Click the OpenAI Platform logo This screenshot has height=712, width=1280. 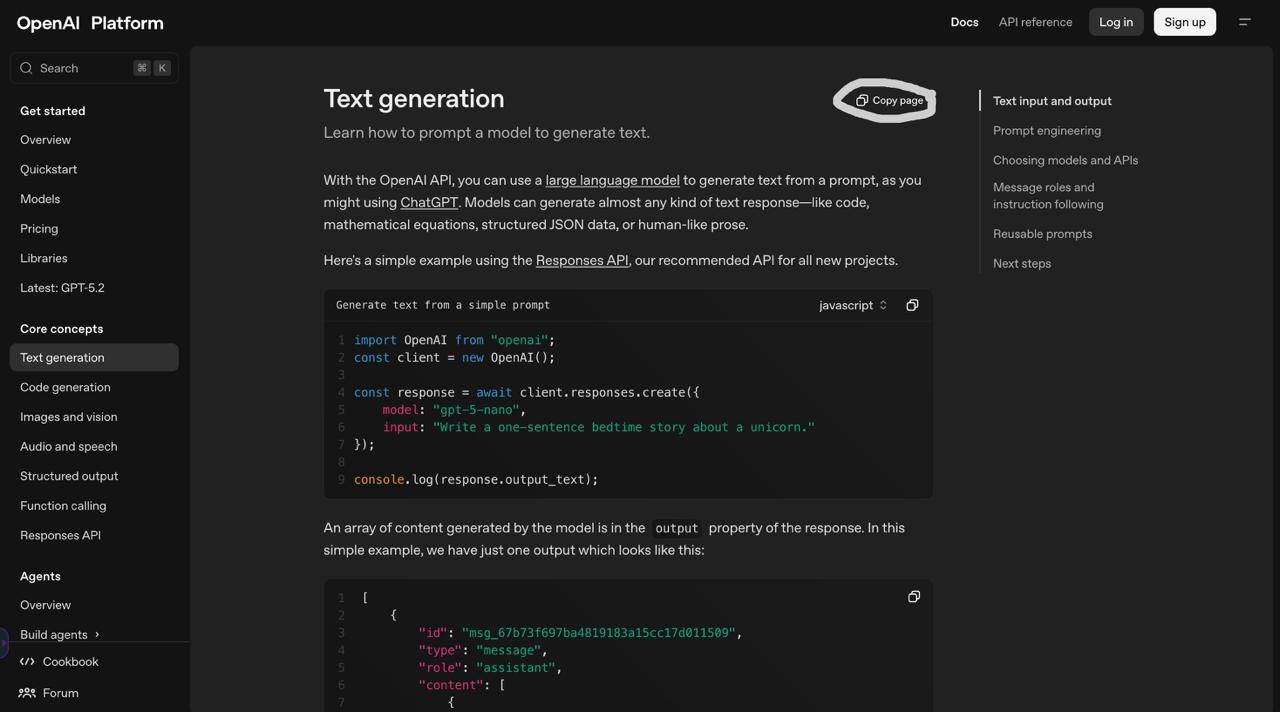(x=90, y=22)
